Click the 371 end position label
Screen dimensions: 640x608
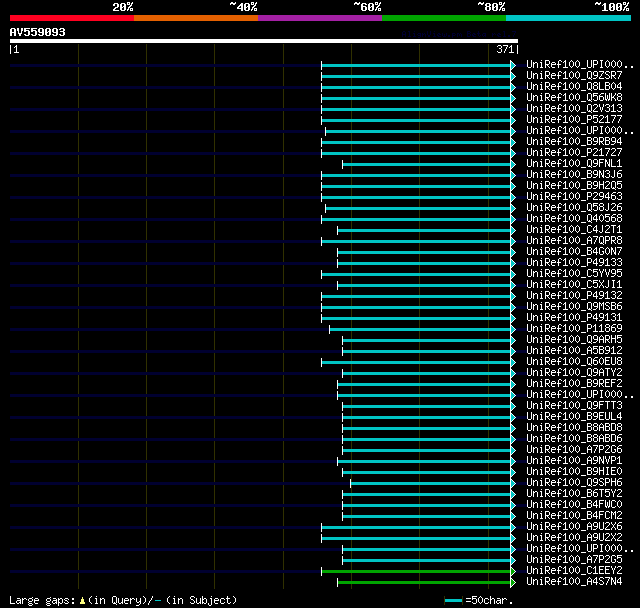[x=505, y=49]
